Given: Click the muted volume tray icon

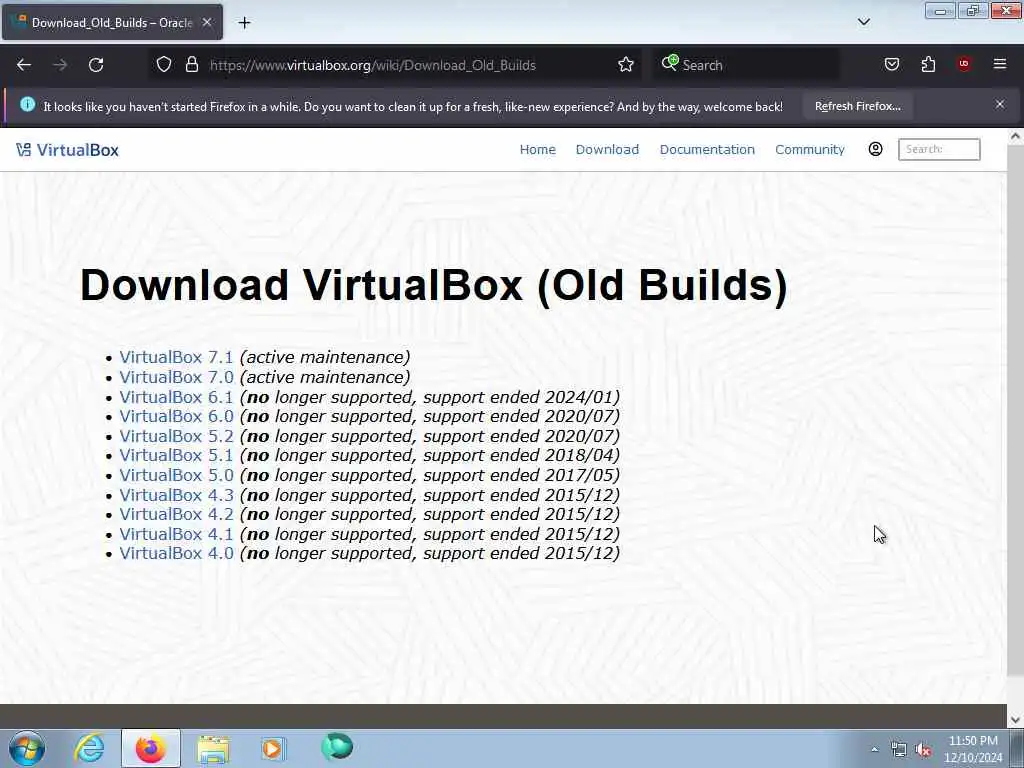Looking at the screenshot, I should (923, 750).
